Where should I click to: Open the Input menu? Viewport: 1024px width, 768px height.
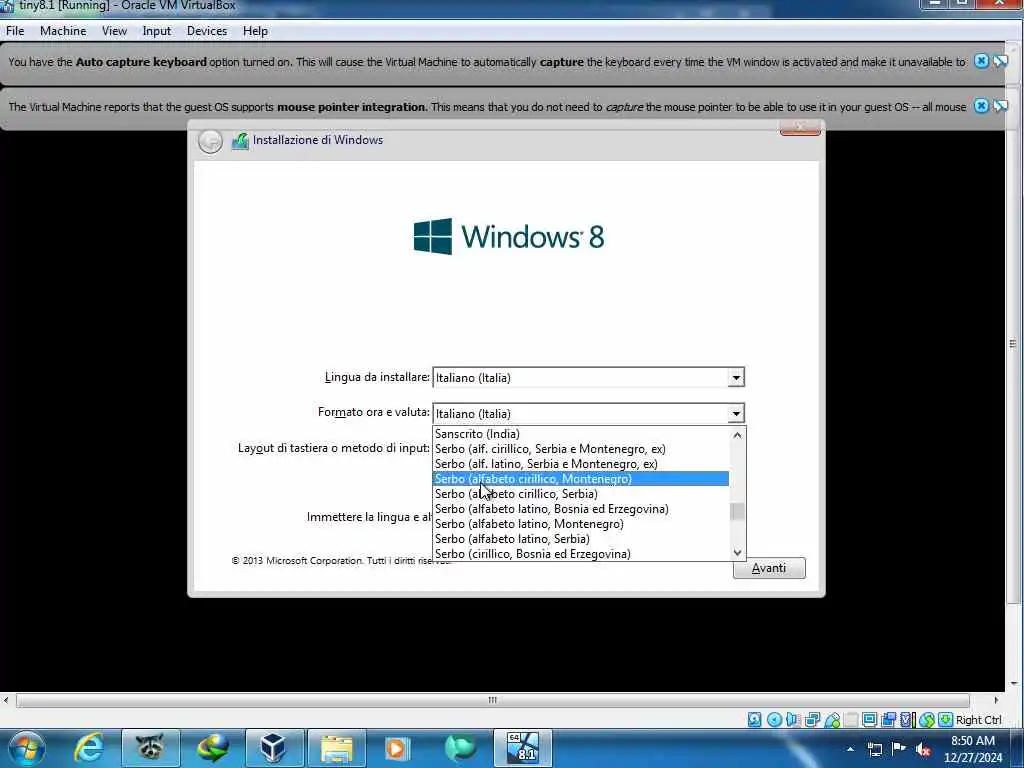tap(157, 31)
